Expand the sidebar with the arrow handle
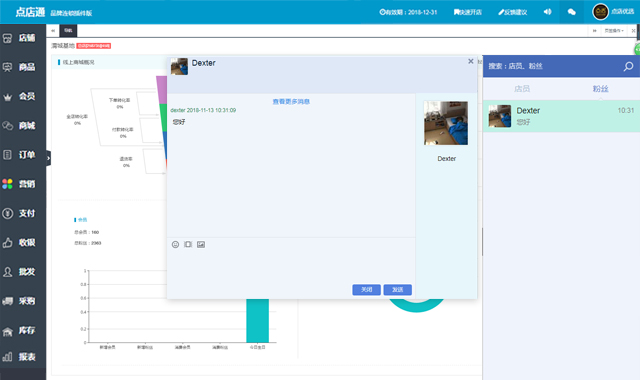 click(48, 158)
